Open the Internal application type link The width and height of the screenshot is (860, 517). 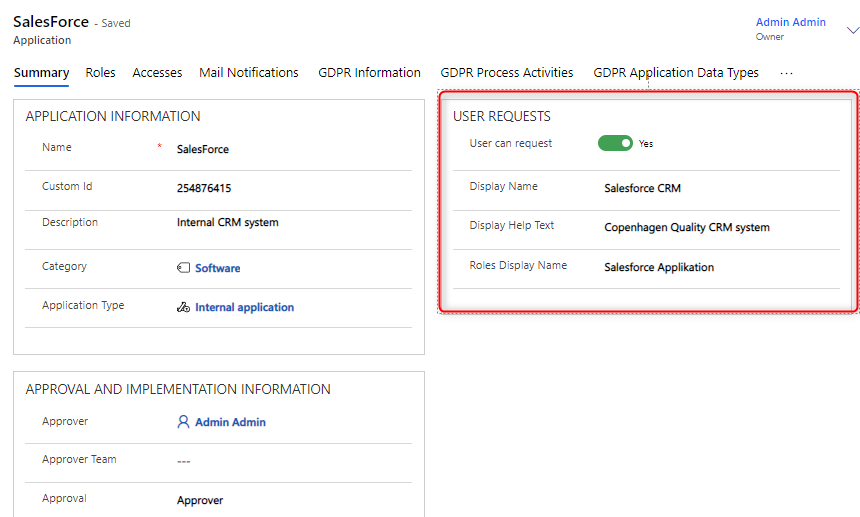click(244, 308)
